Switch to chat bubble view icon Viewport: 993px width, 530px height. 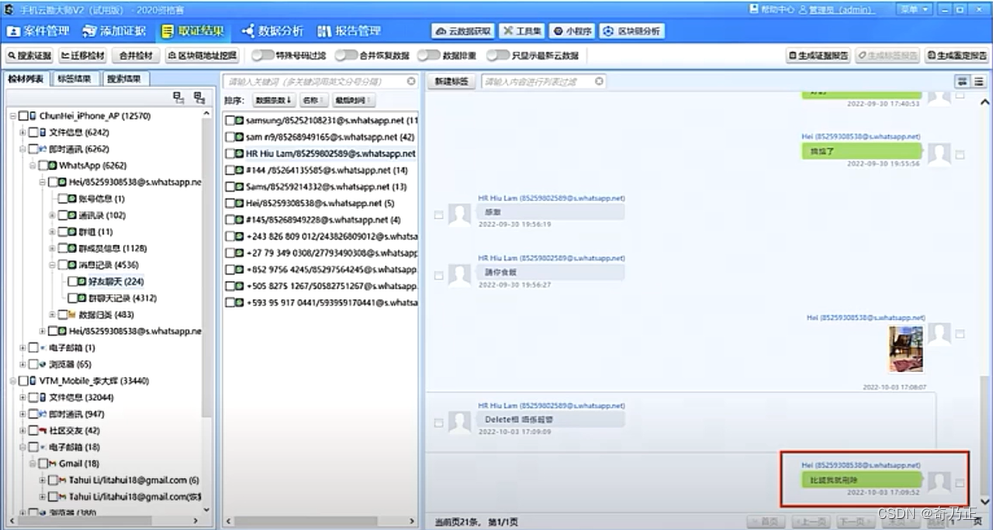(x=962, y=82)
